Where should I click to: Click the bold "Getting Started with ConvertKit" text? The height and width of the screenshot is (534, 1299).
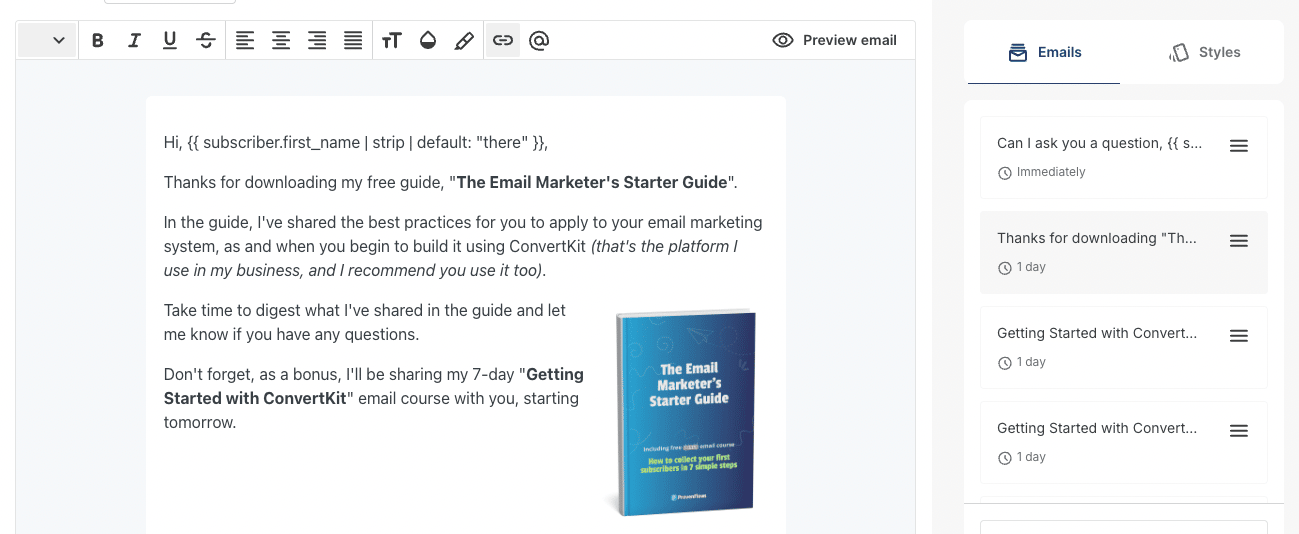tap(374, 387)
